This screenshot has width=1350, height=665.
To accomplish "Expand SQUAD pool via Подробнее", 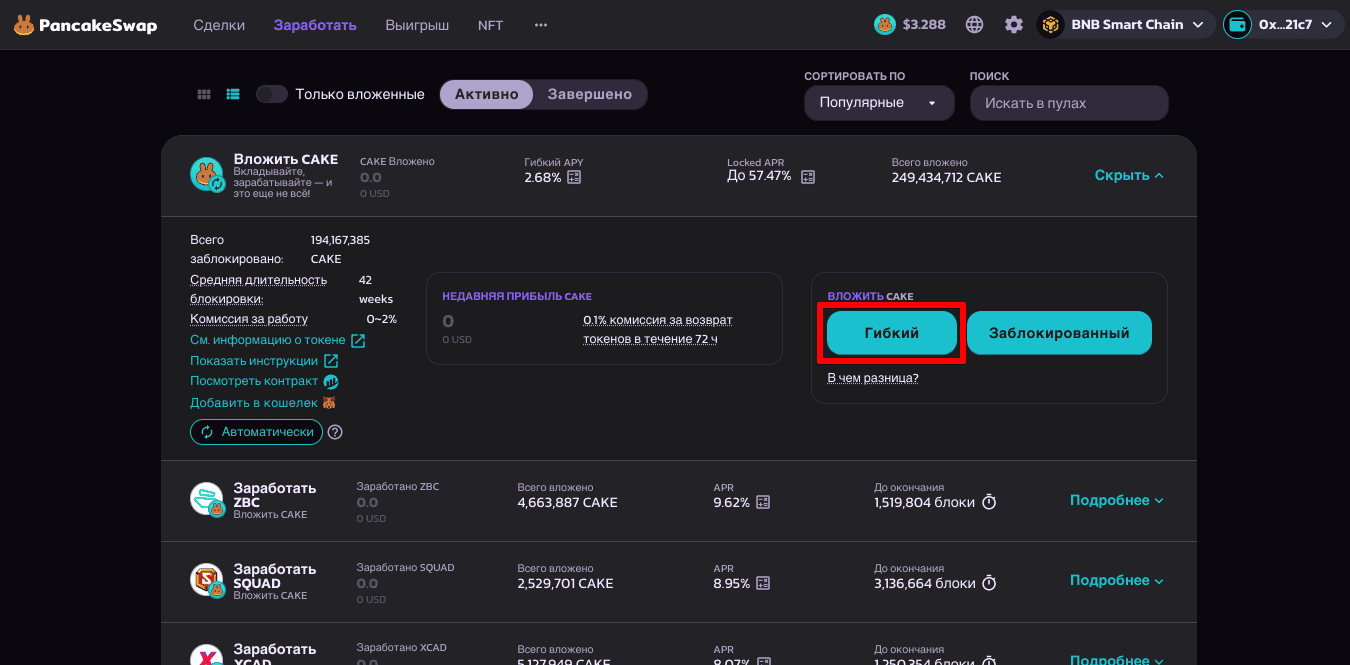I will pyautogui.click(x=1117, y=580).
